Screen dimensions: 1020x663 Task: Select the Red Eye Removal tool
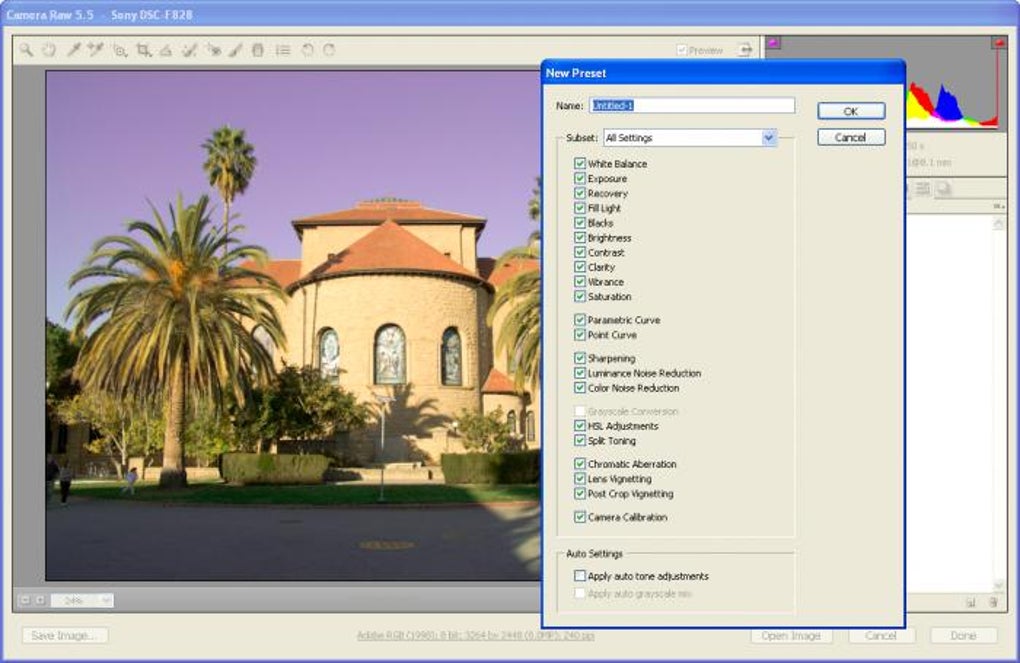pos(213,50)
